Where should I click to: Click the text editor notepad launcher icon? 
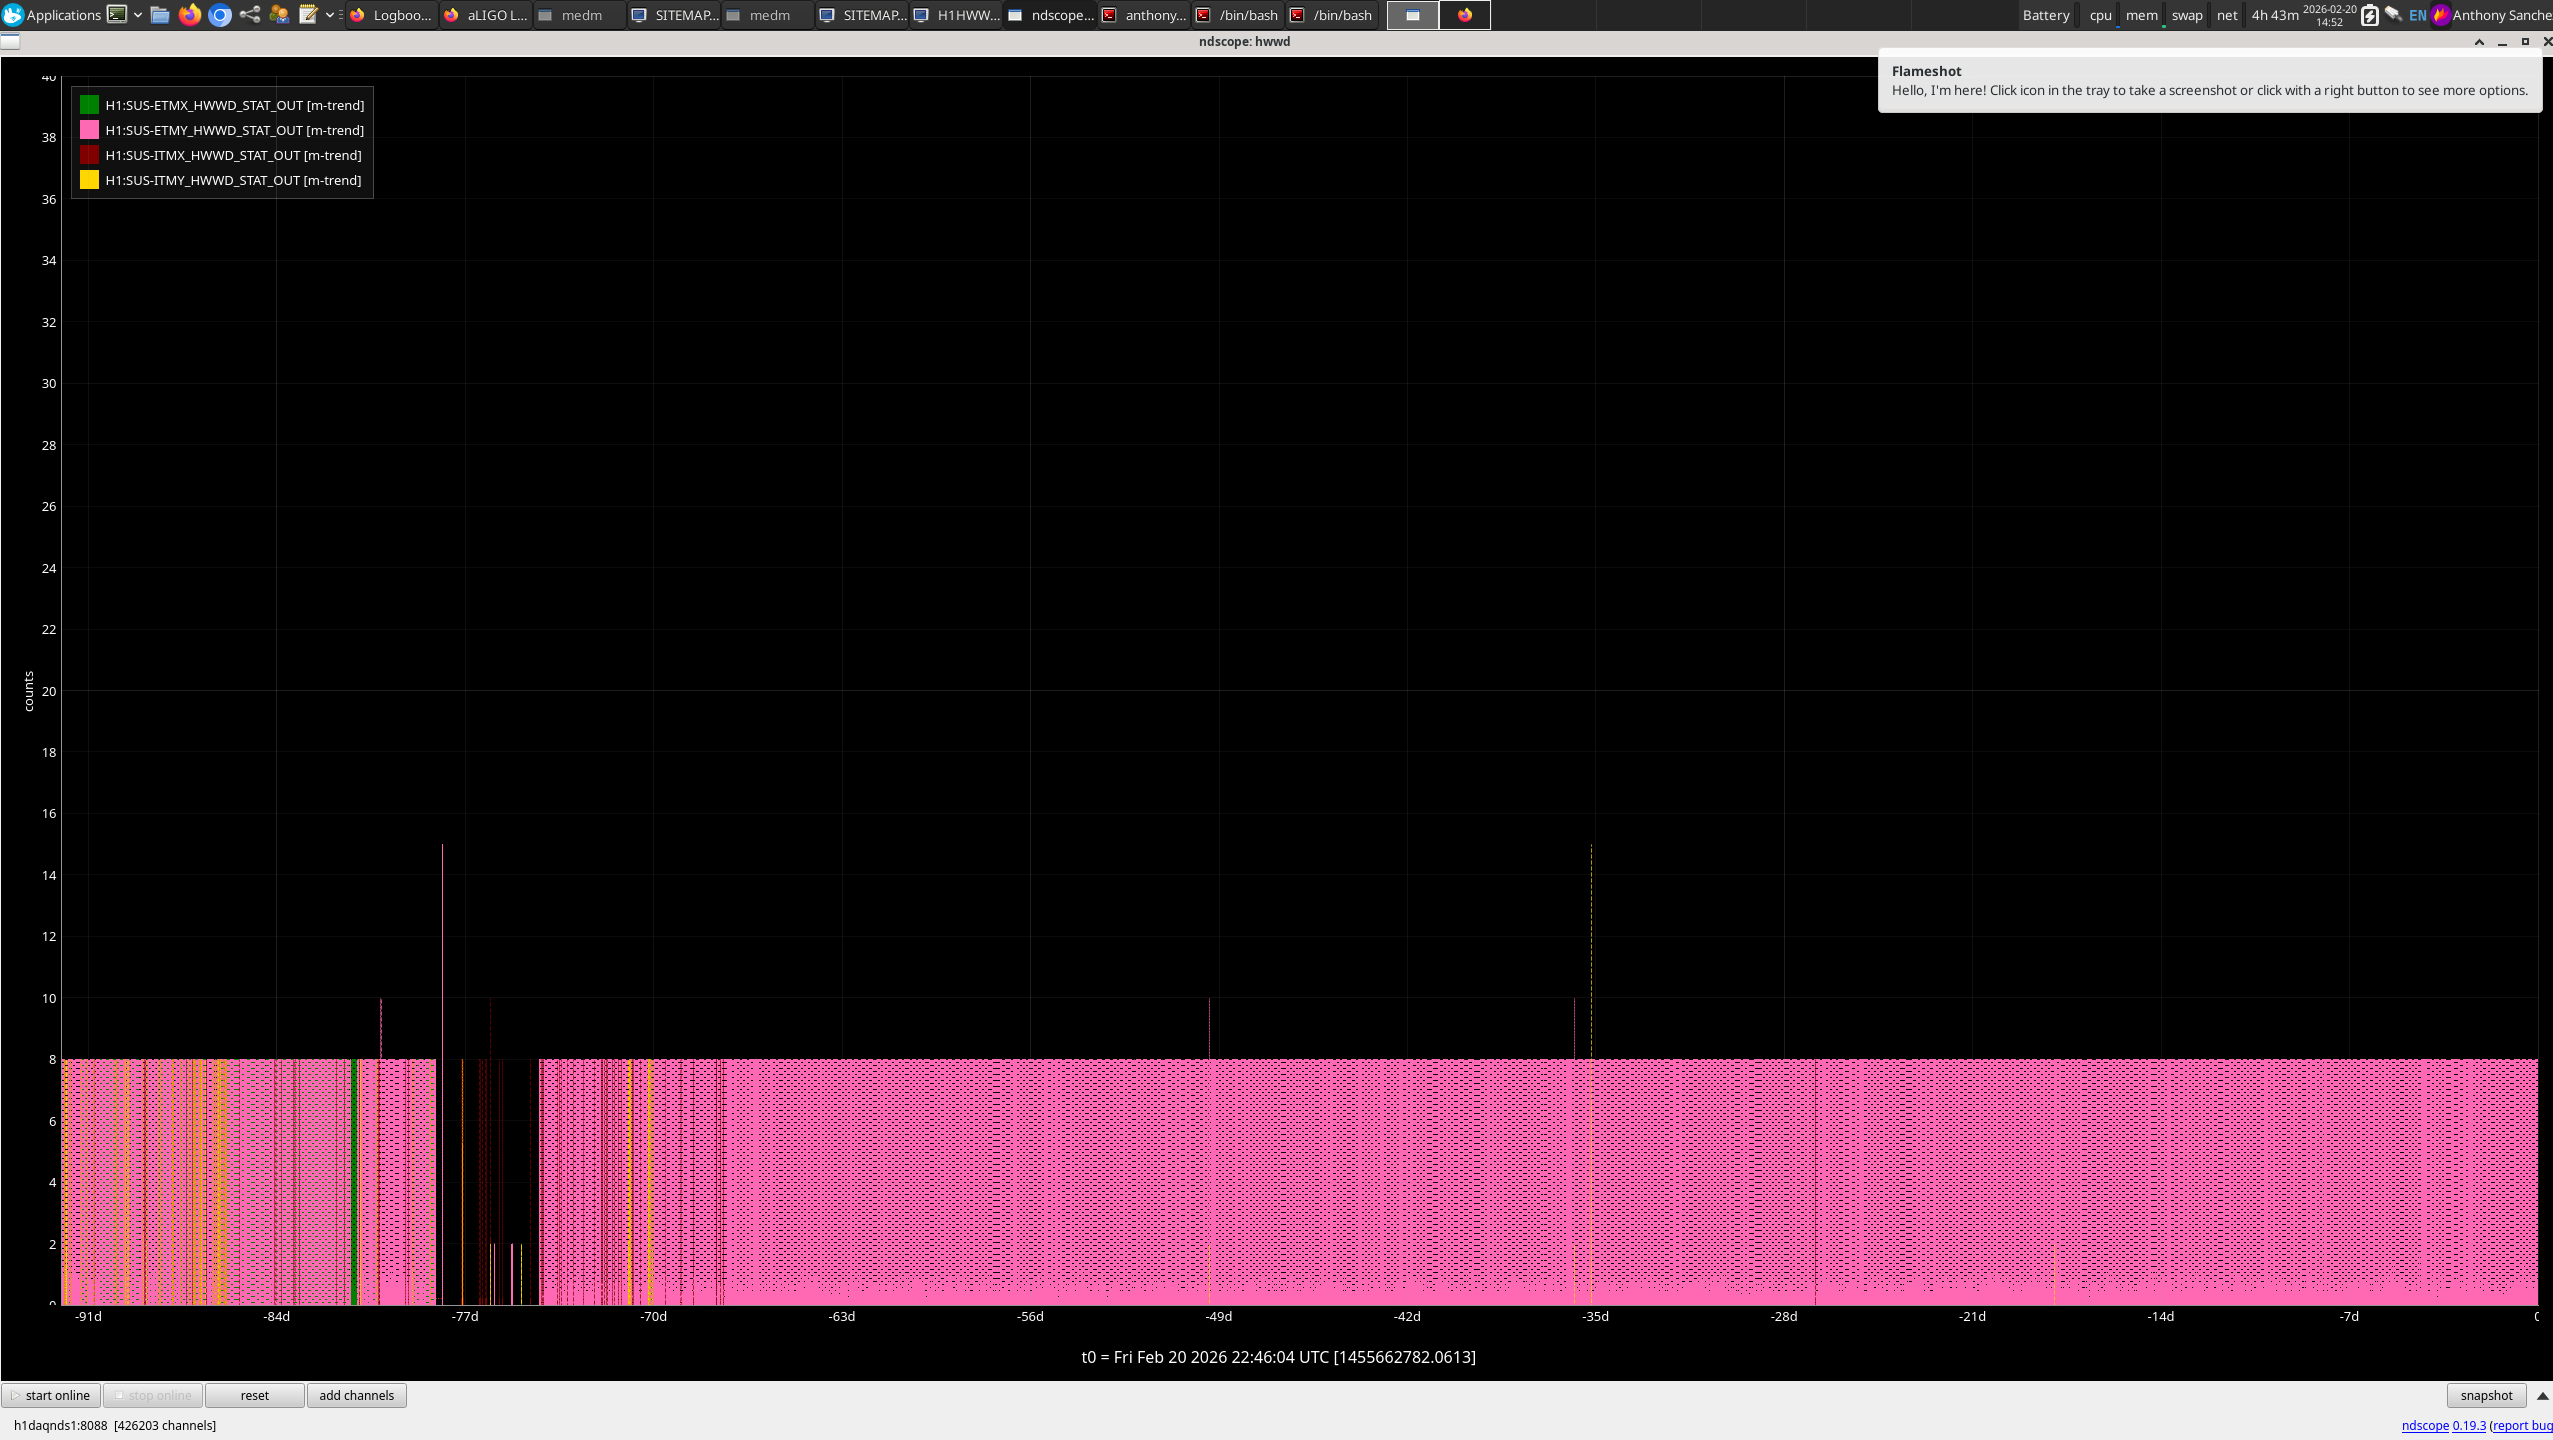tap(308, 14)
